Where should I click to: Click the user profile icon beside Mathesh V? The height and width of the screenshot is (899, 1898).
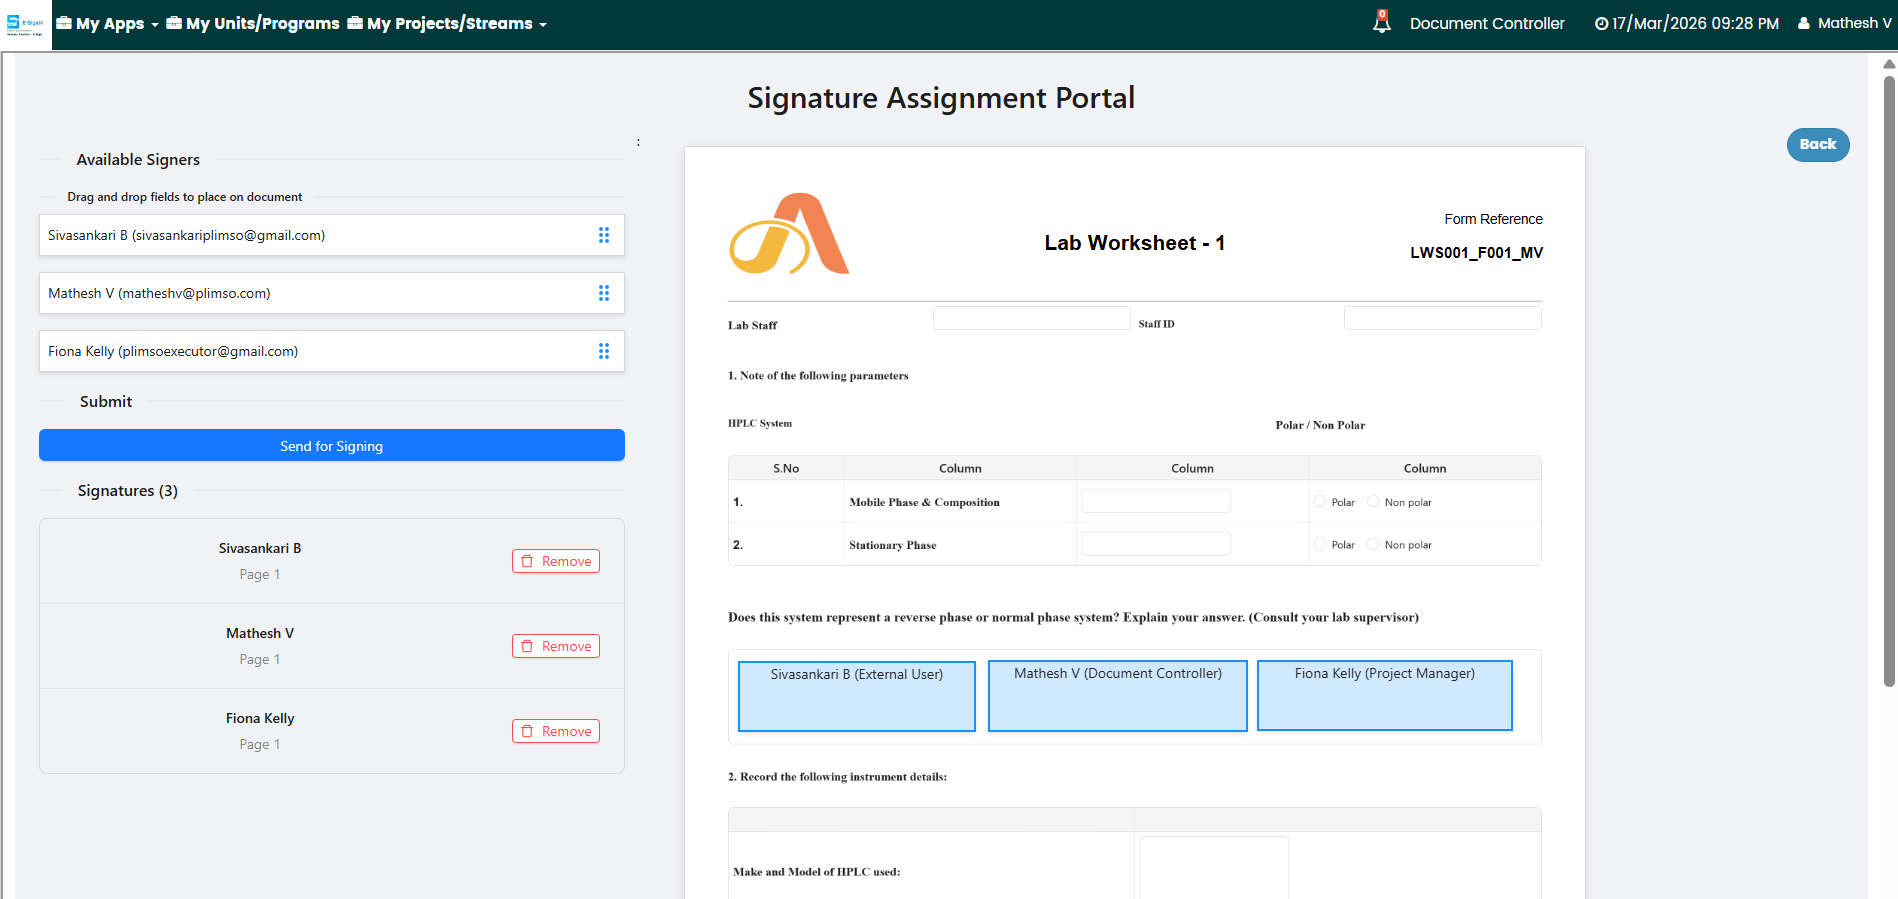tap(1804, 23)
